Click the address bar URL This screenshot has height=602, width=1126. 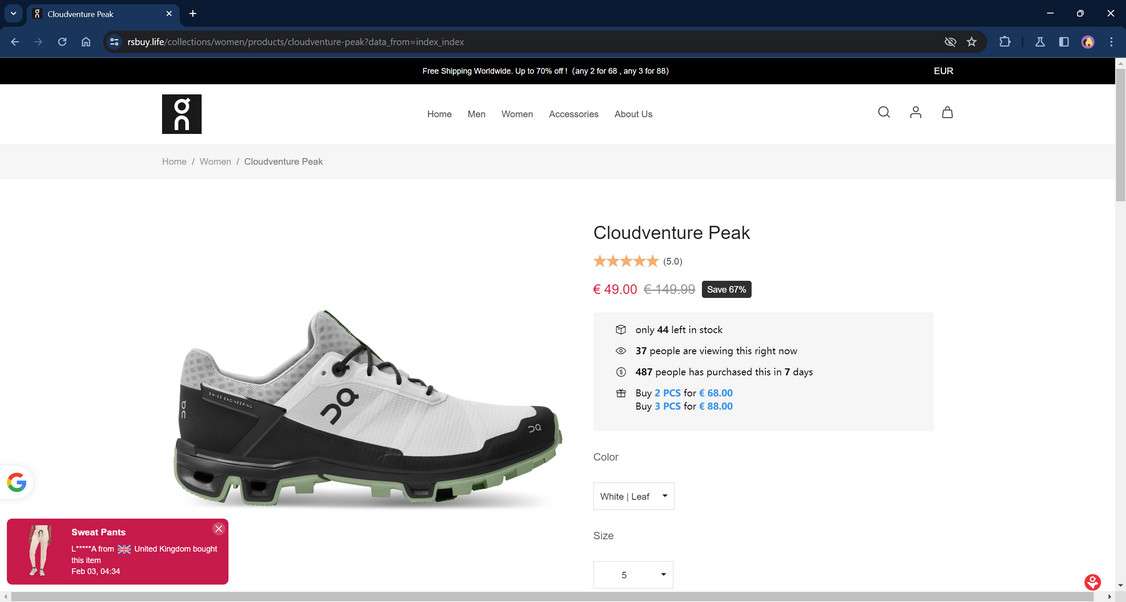click(295, 42)
